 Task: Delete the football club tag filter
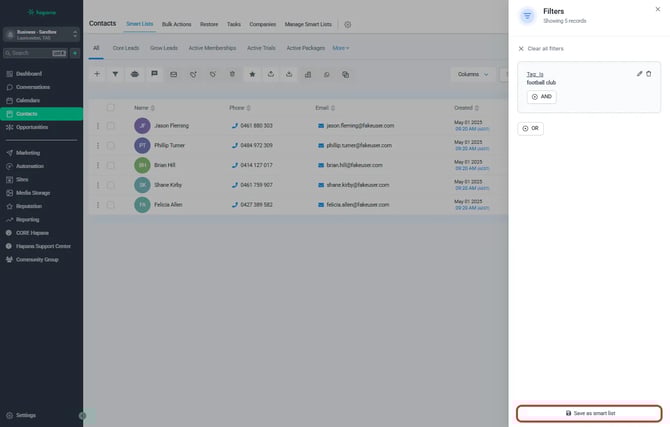pyautogui.click(x=649, y=74)
